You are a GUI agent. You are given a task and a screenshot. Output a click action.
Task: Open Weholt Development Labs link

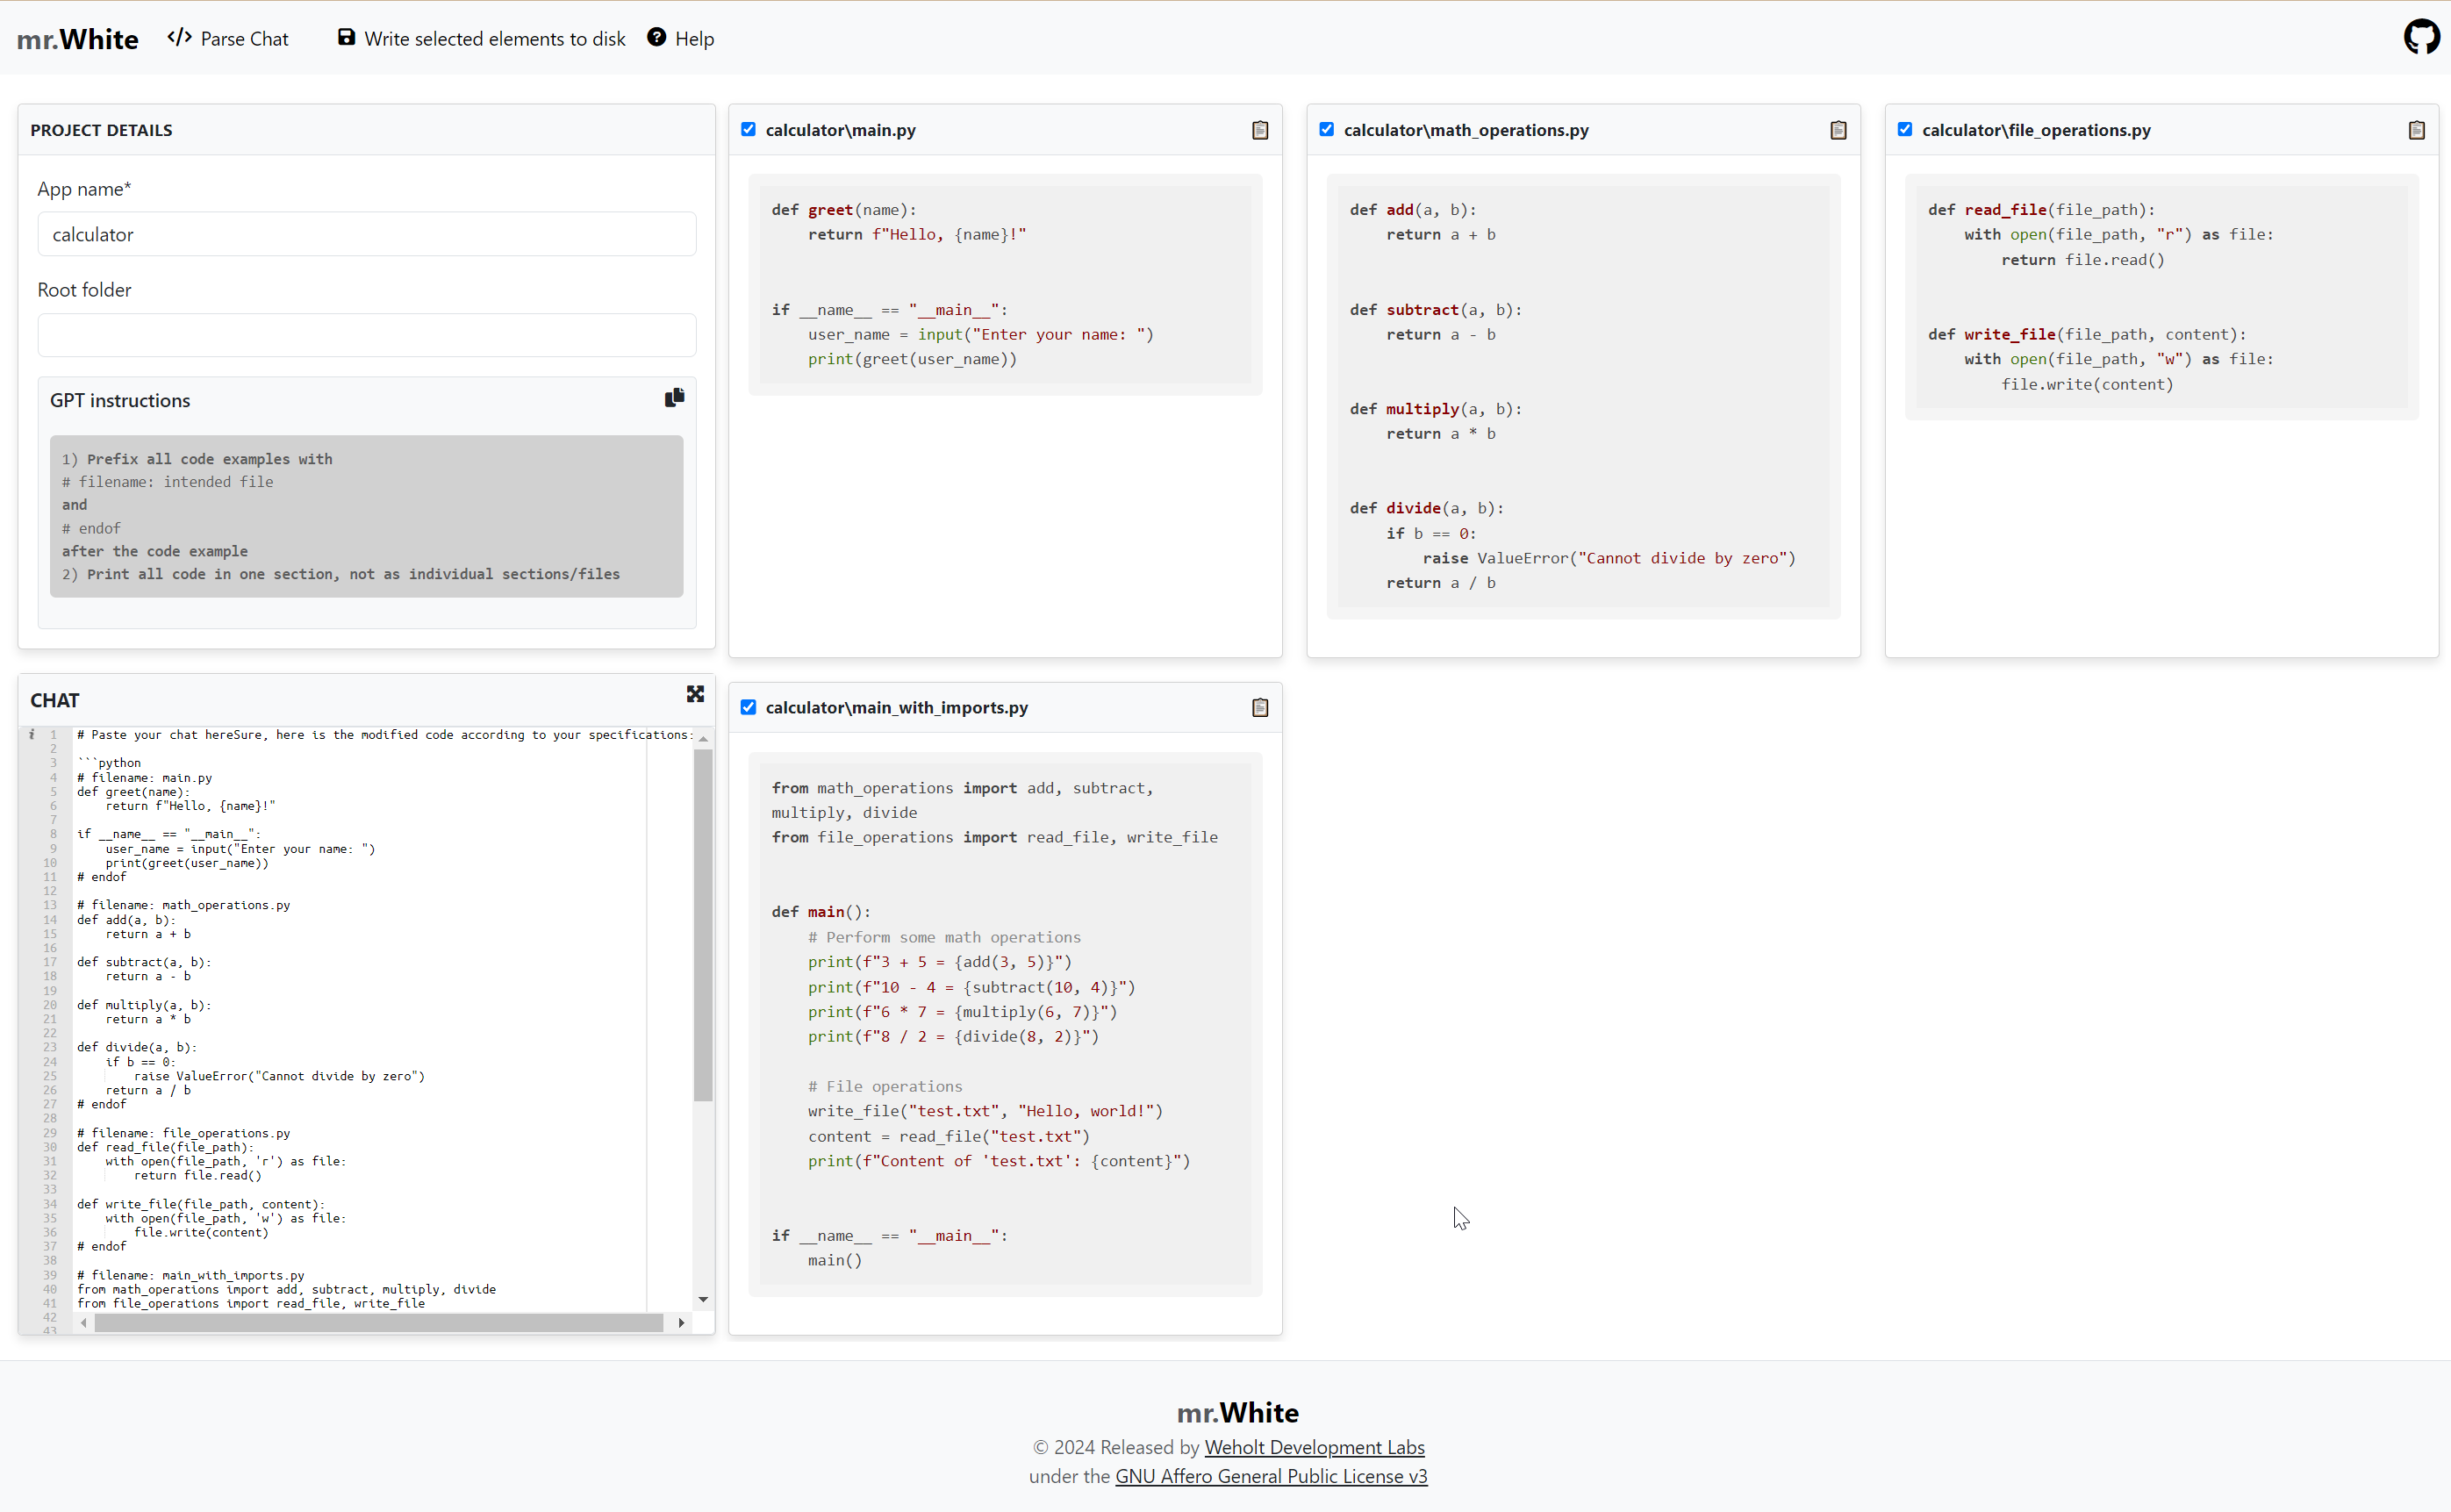point(1314,1447)
